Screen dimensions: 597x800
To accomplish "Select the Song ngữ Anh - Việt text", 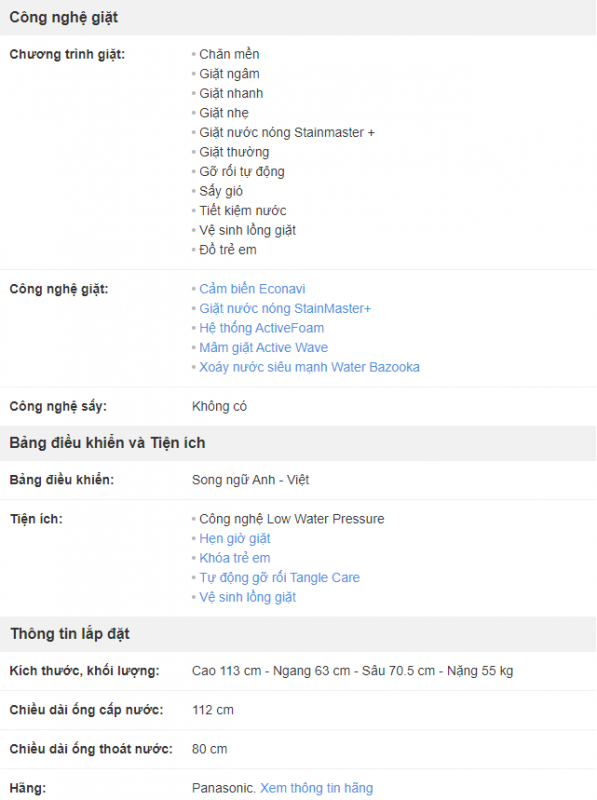I will point(251,480).
